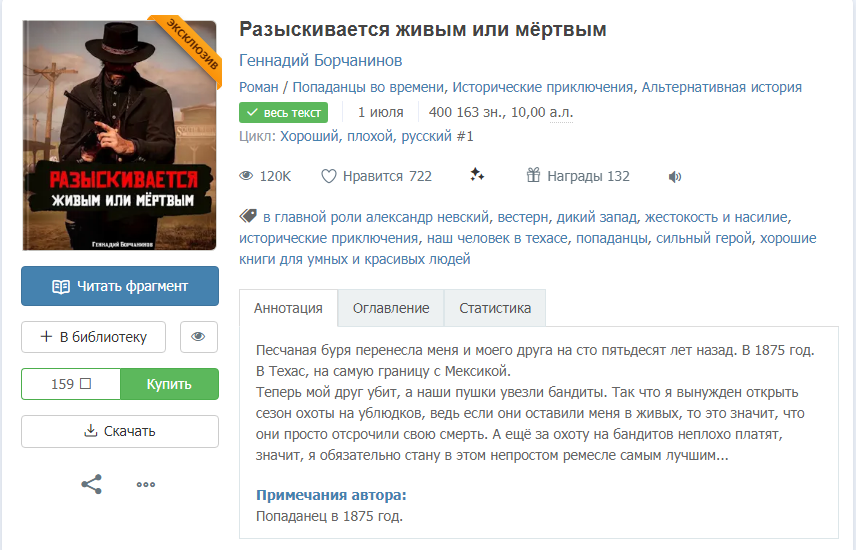Image resolution: width=856 pixels, height=550 pixels.
Task: Click the views eye icon 120K
Action: coord(246,176)
